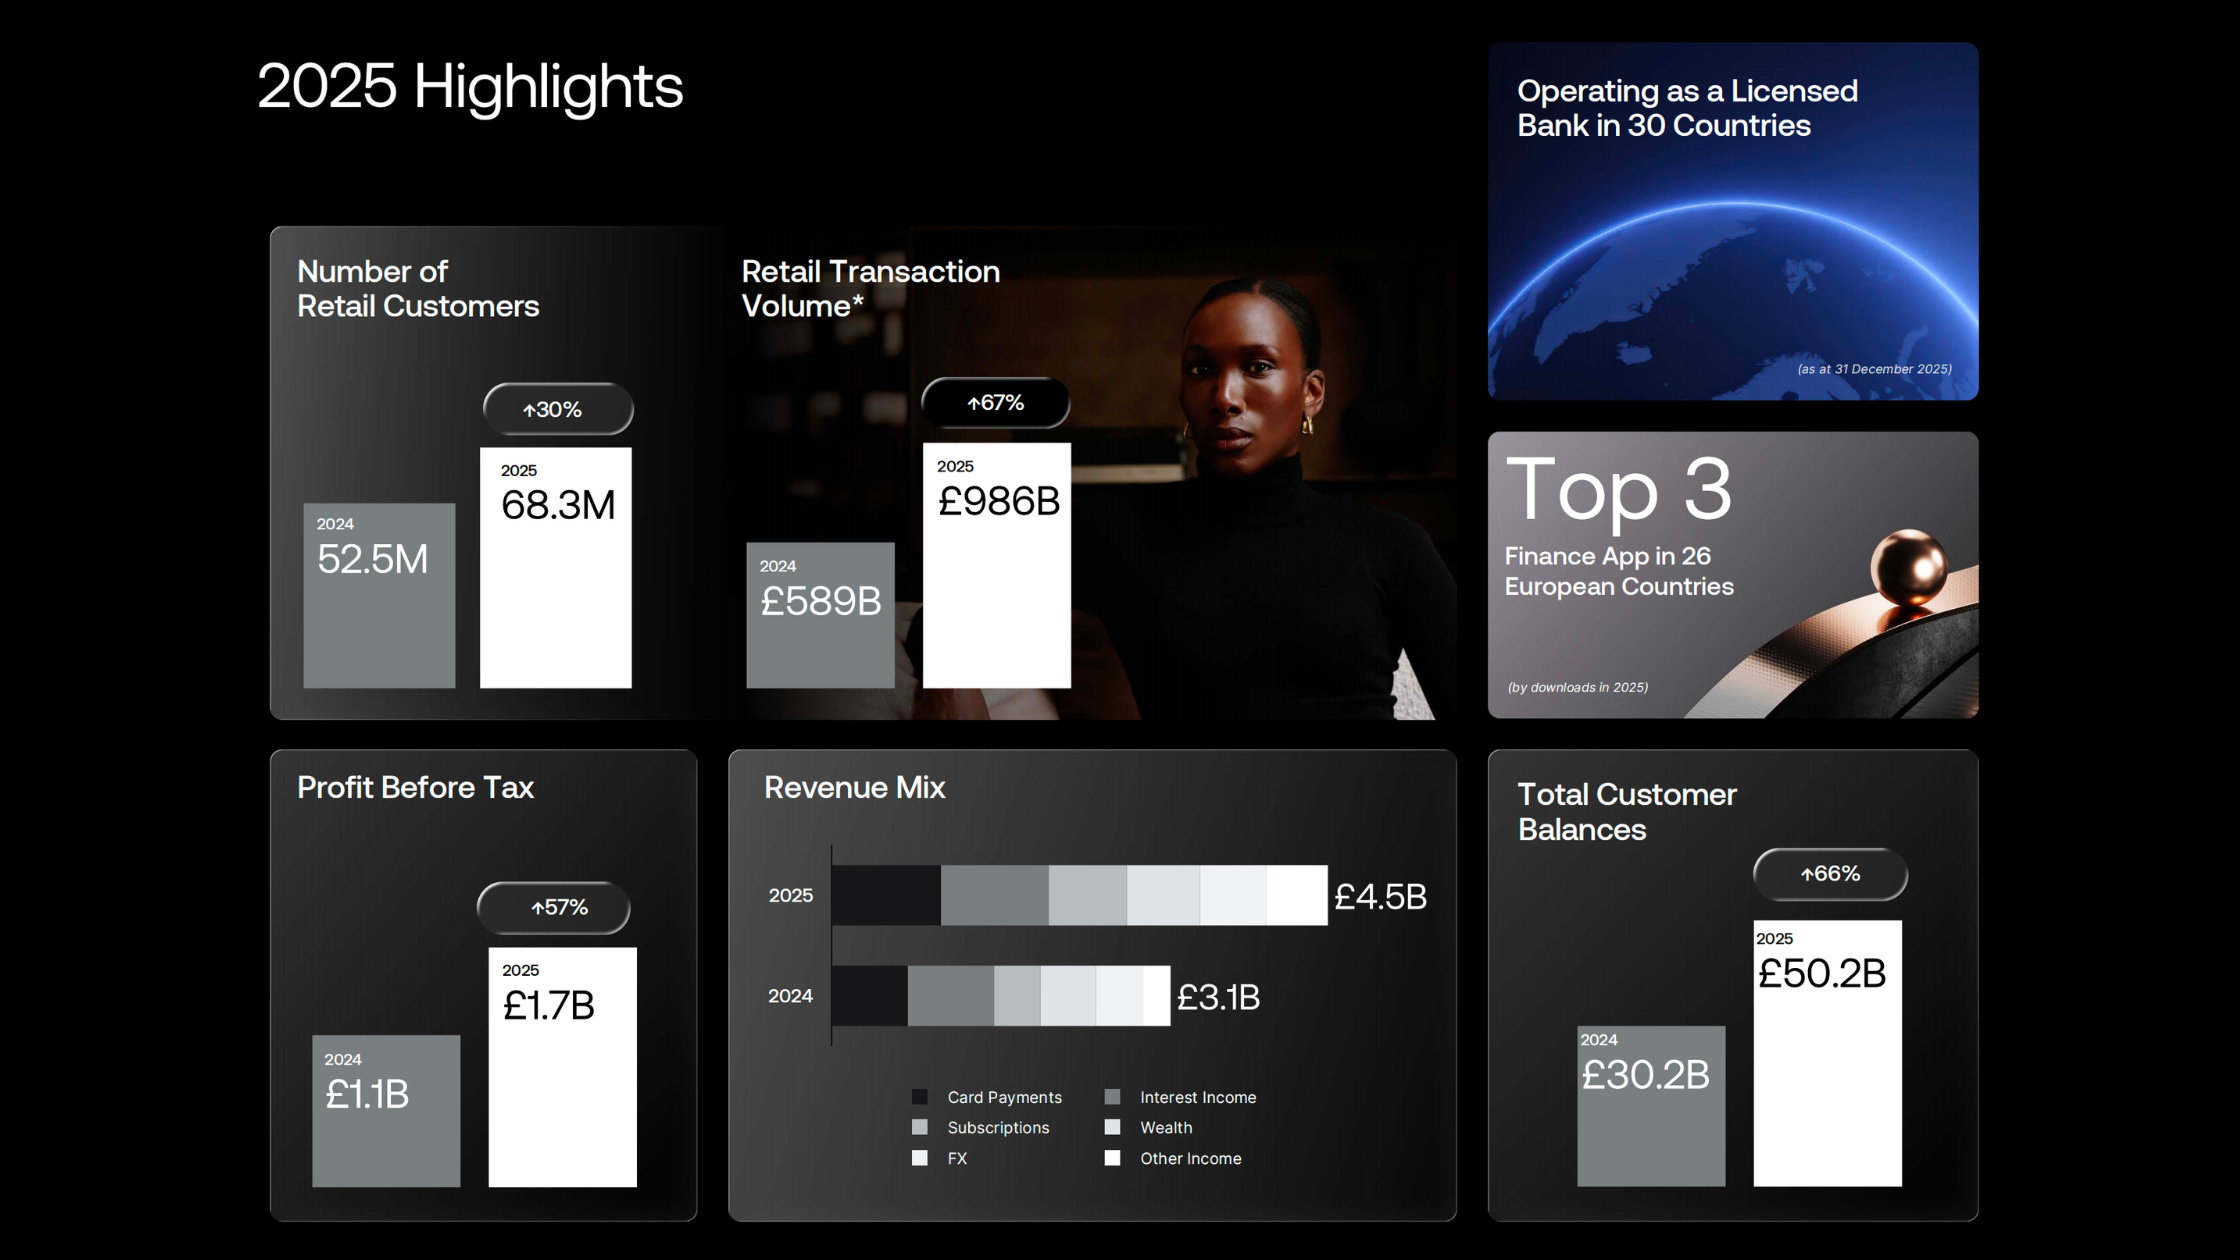Select the Wealth legend square
The width and height of the screenshot is (2240, 1260).
click(1112, 1127)
